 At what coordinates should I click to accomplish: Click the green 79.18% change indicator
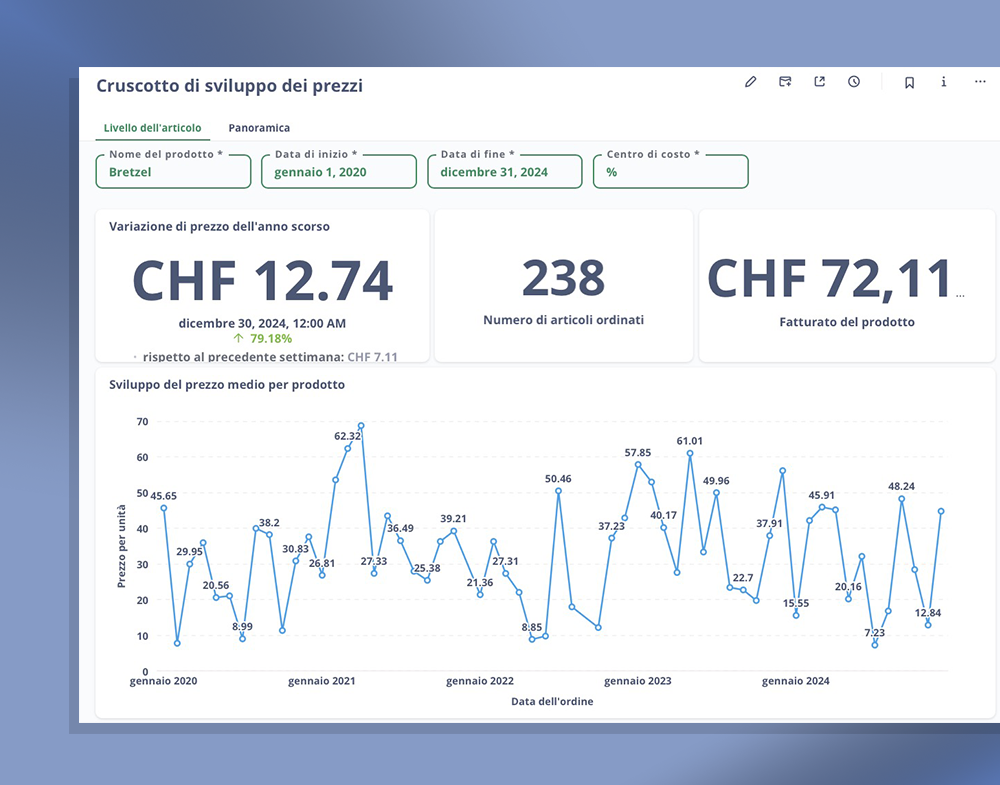[263, 338]
